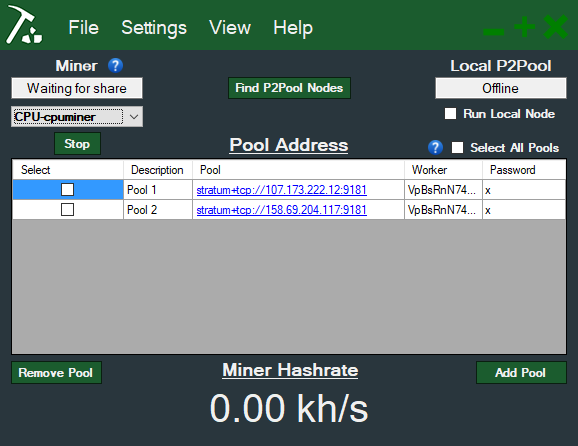Open the File menu
The width and height of the screenshot is (578, 446).
(x=84, y=28)
